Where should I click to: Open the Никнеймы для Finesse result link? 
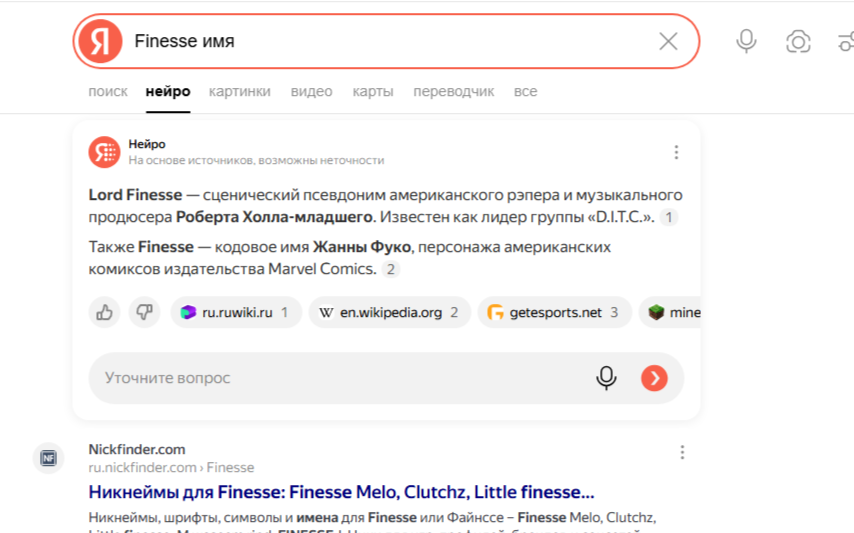341,492
